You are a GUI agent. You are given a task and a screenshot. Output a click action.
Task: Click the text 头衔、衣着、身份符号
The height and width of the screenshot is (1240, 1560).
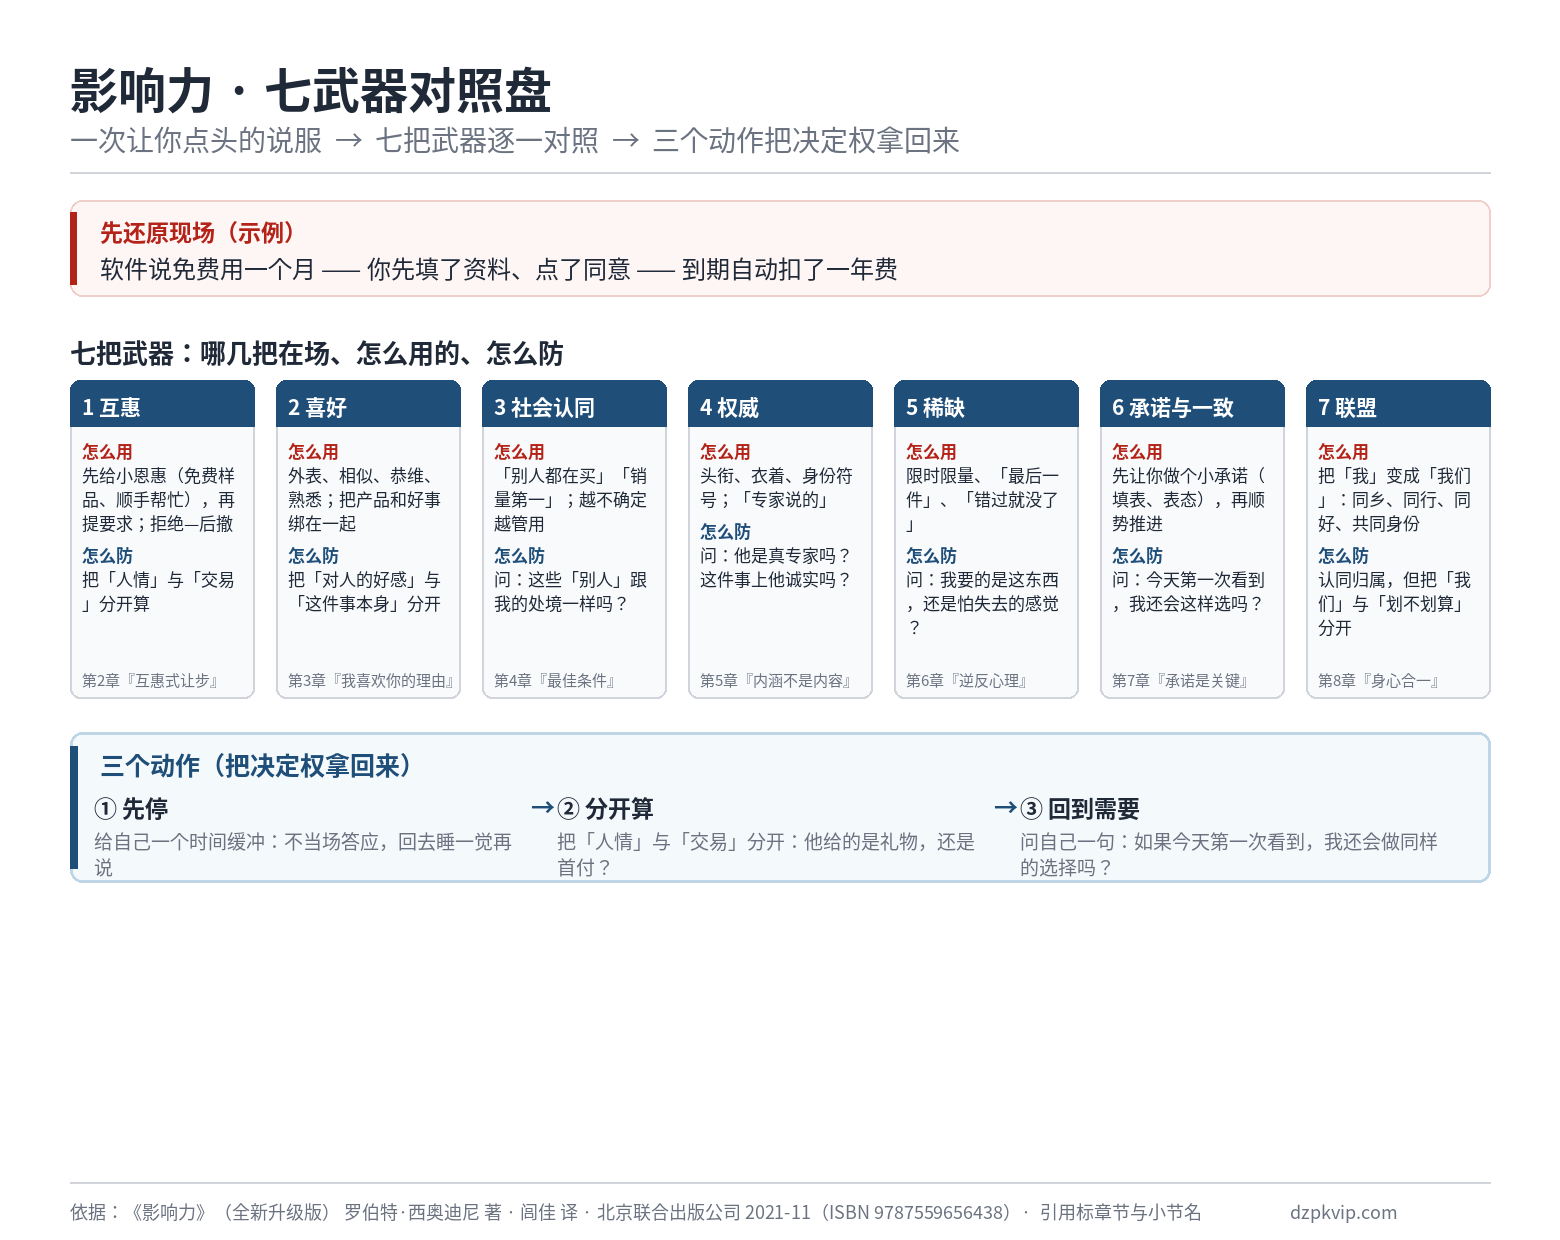pos(776,488)
